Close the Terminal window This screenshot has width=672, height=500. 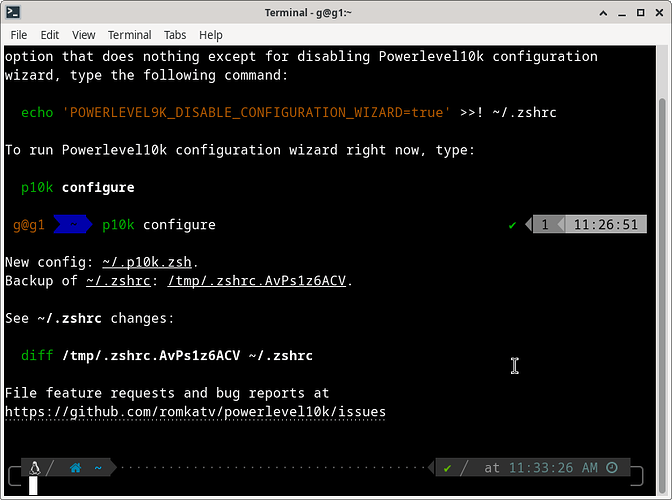point(659,13)
